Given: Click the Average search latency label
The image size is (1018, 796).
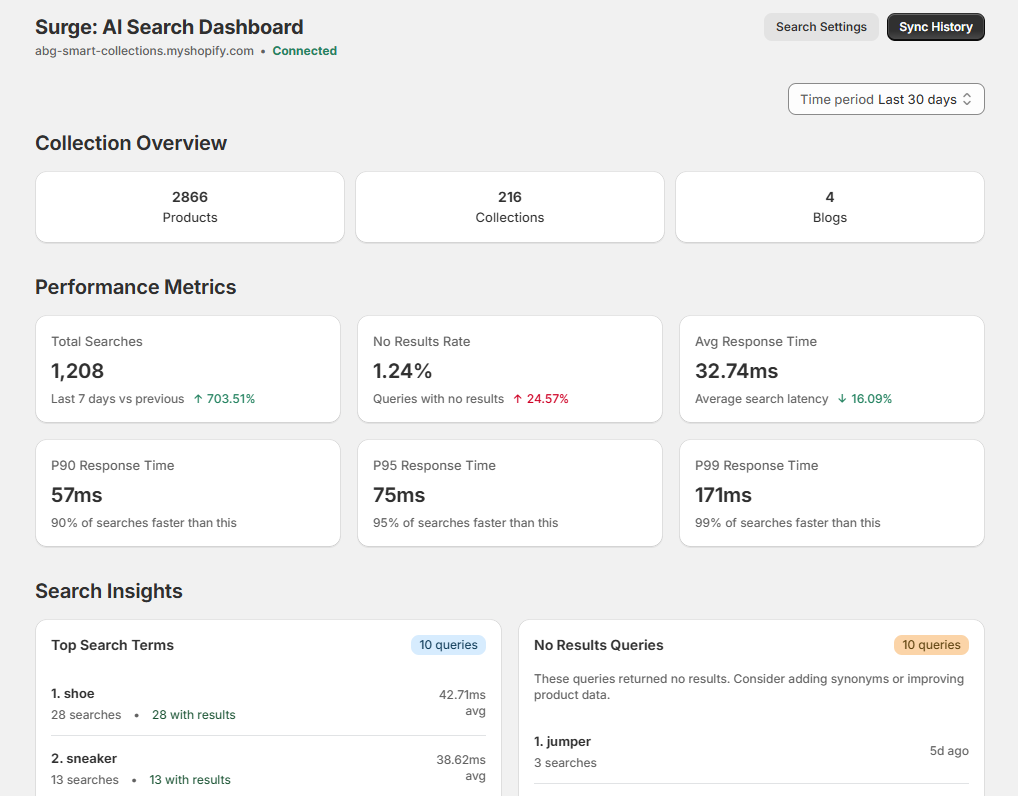Looking at the screenshot, I should coord(762,399).
